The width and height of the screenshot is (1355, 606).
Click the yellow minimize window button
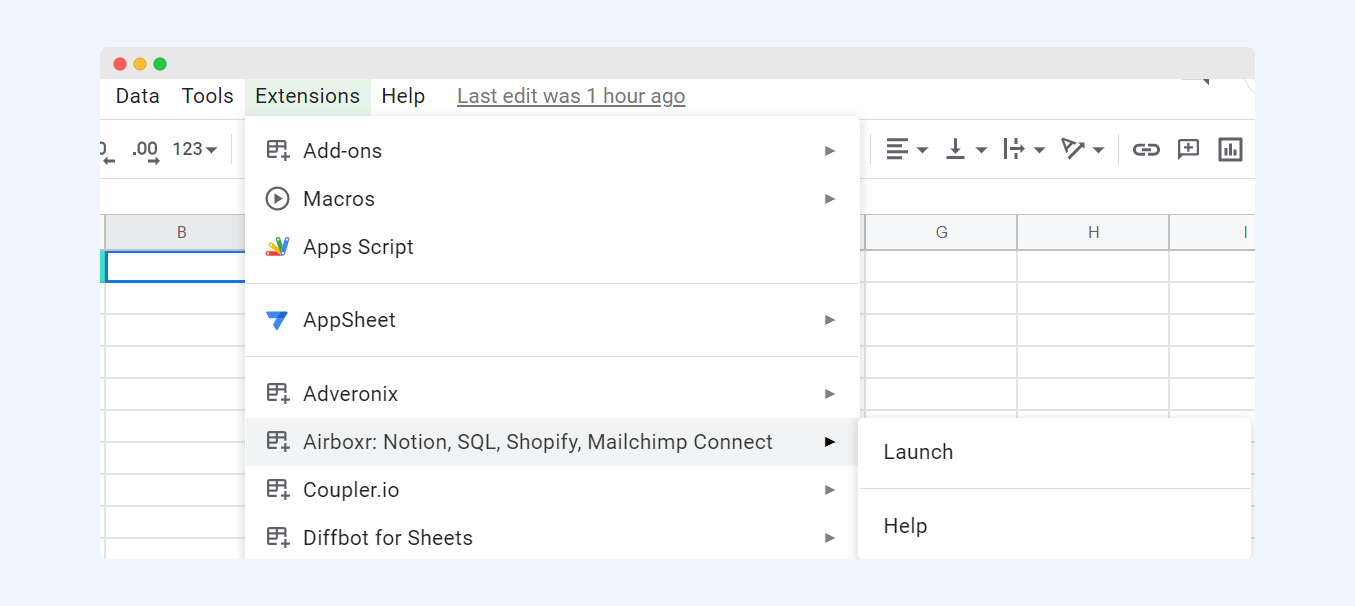(x=140, y=64)
